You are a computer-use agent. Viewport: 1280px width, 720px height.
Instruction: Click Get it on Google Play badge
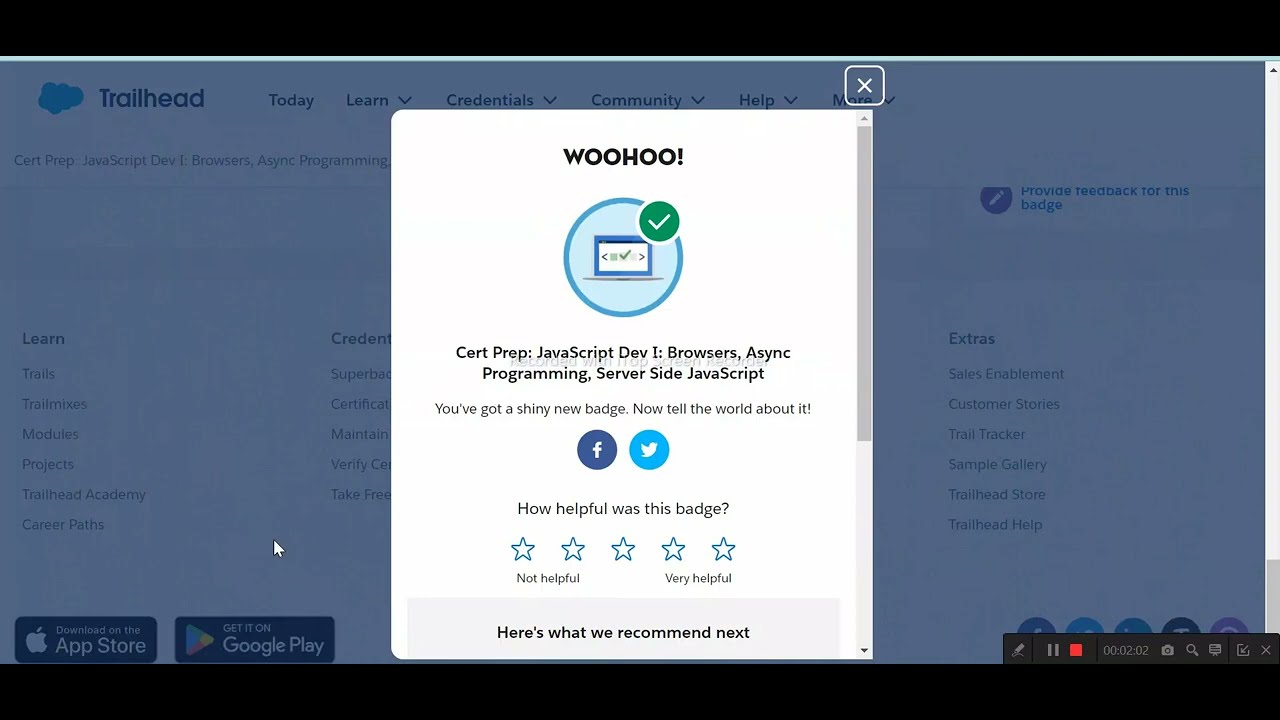coord(255,639)
